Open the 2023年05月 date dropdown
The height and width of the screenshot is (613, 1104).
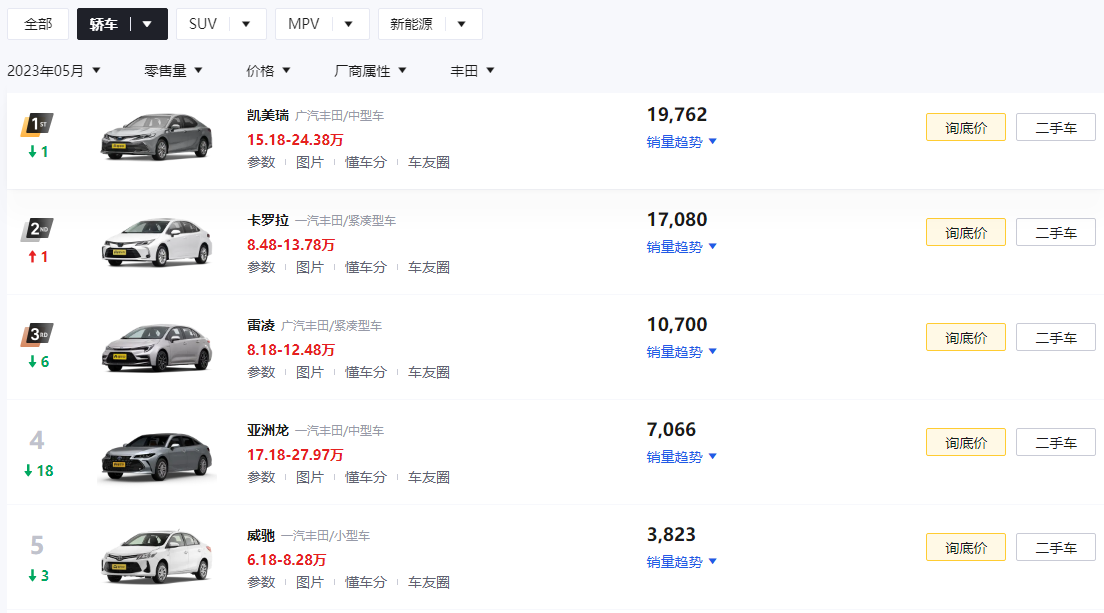click(54, 70)
